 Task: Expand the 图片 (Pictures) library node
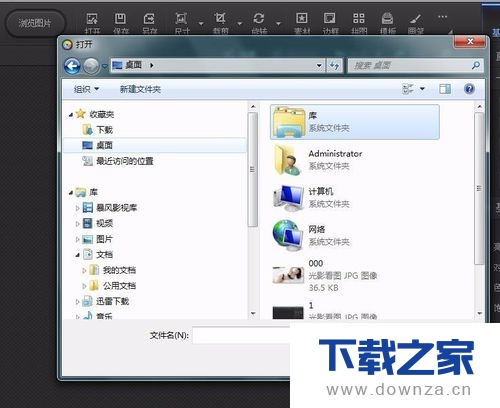(77, 239)
